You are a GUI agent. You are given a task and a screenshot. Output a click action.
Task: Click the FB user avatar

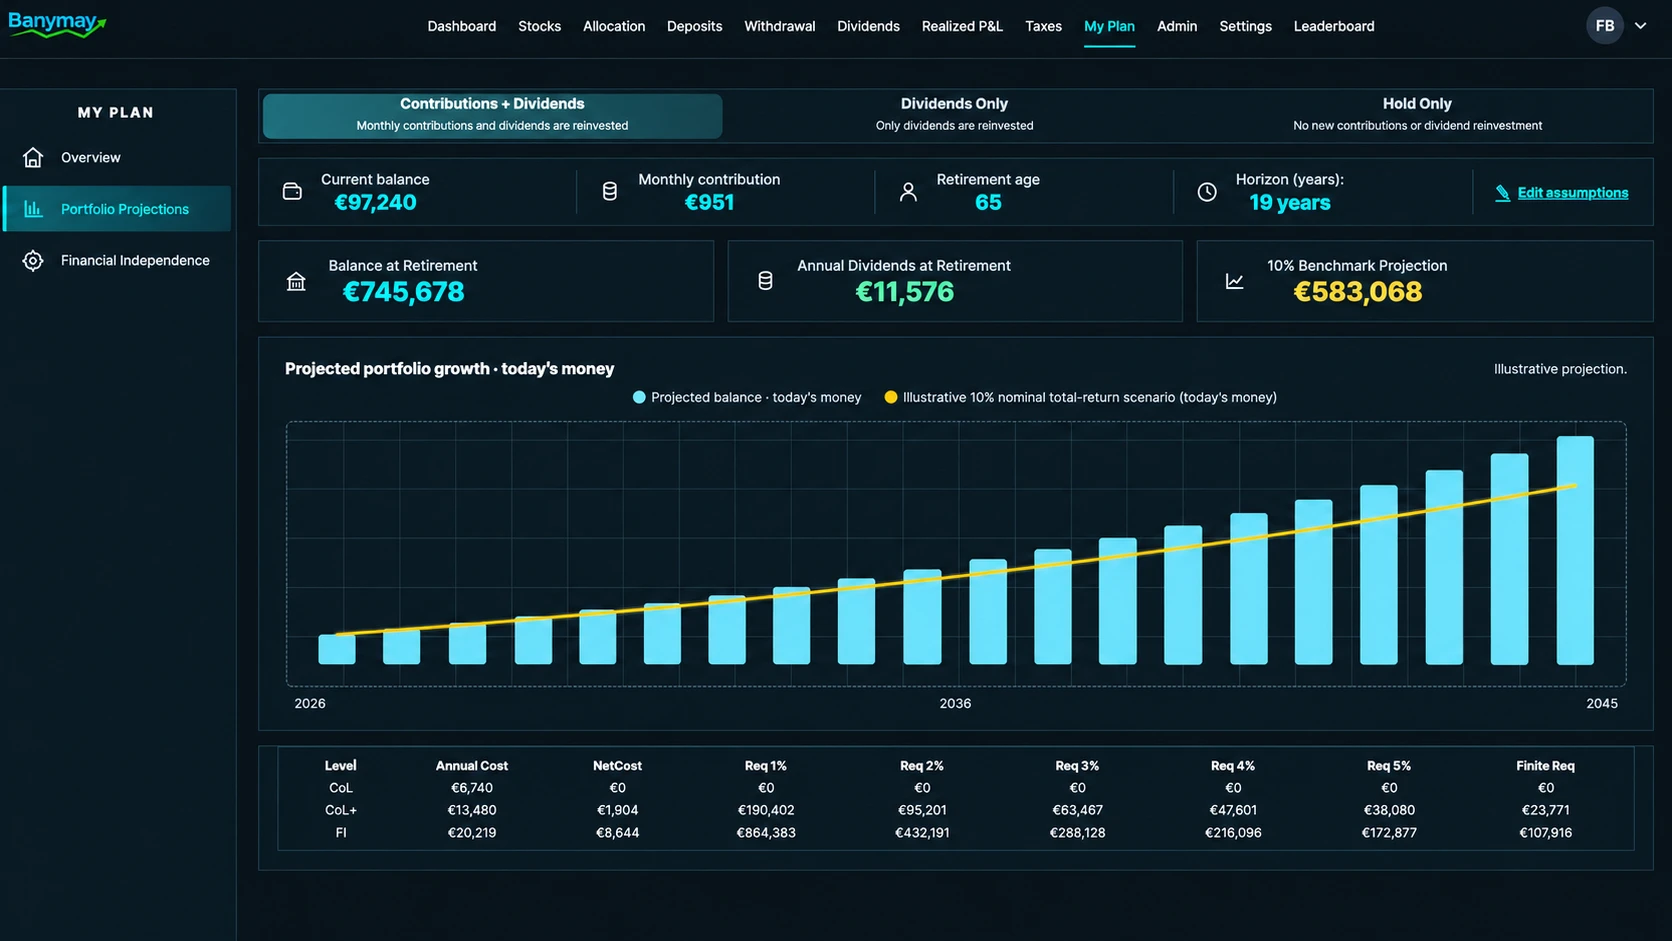[1605, 26]
